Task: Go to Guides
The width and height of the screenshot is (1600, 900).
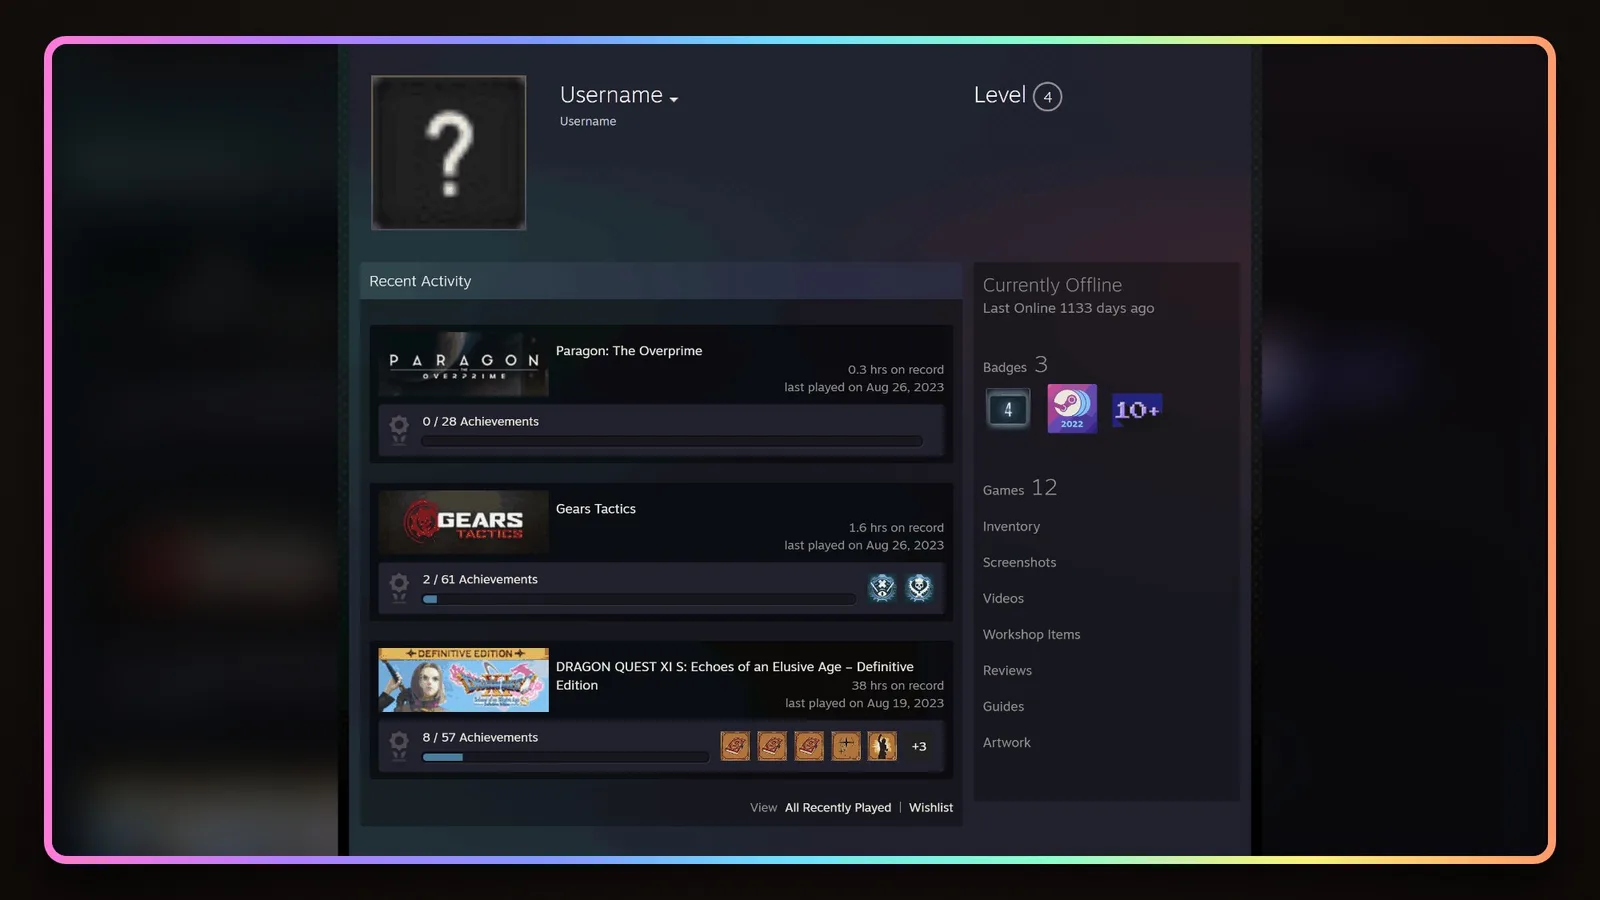Action: click(1003, 707)
